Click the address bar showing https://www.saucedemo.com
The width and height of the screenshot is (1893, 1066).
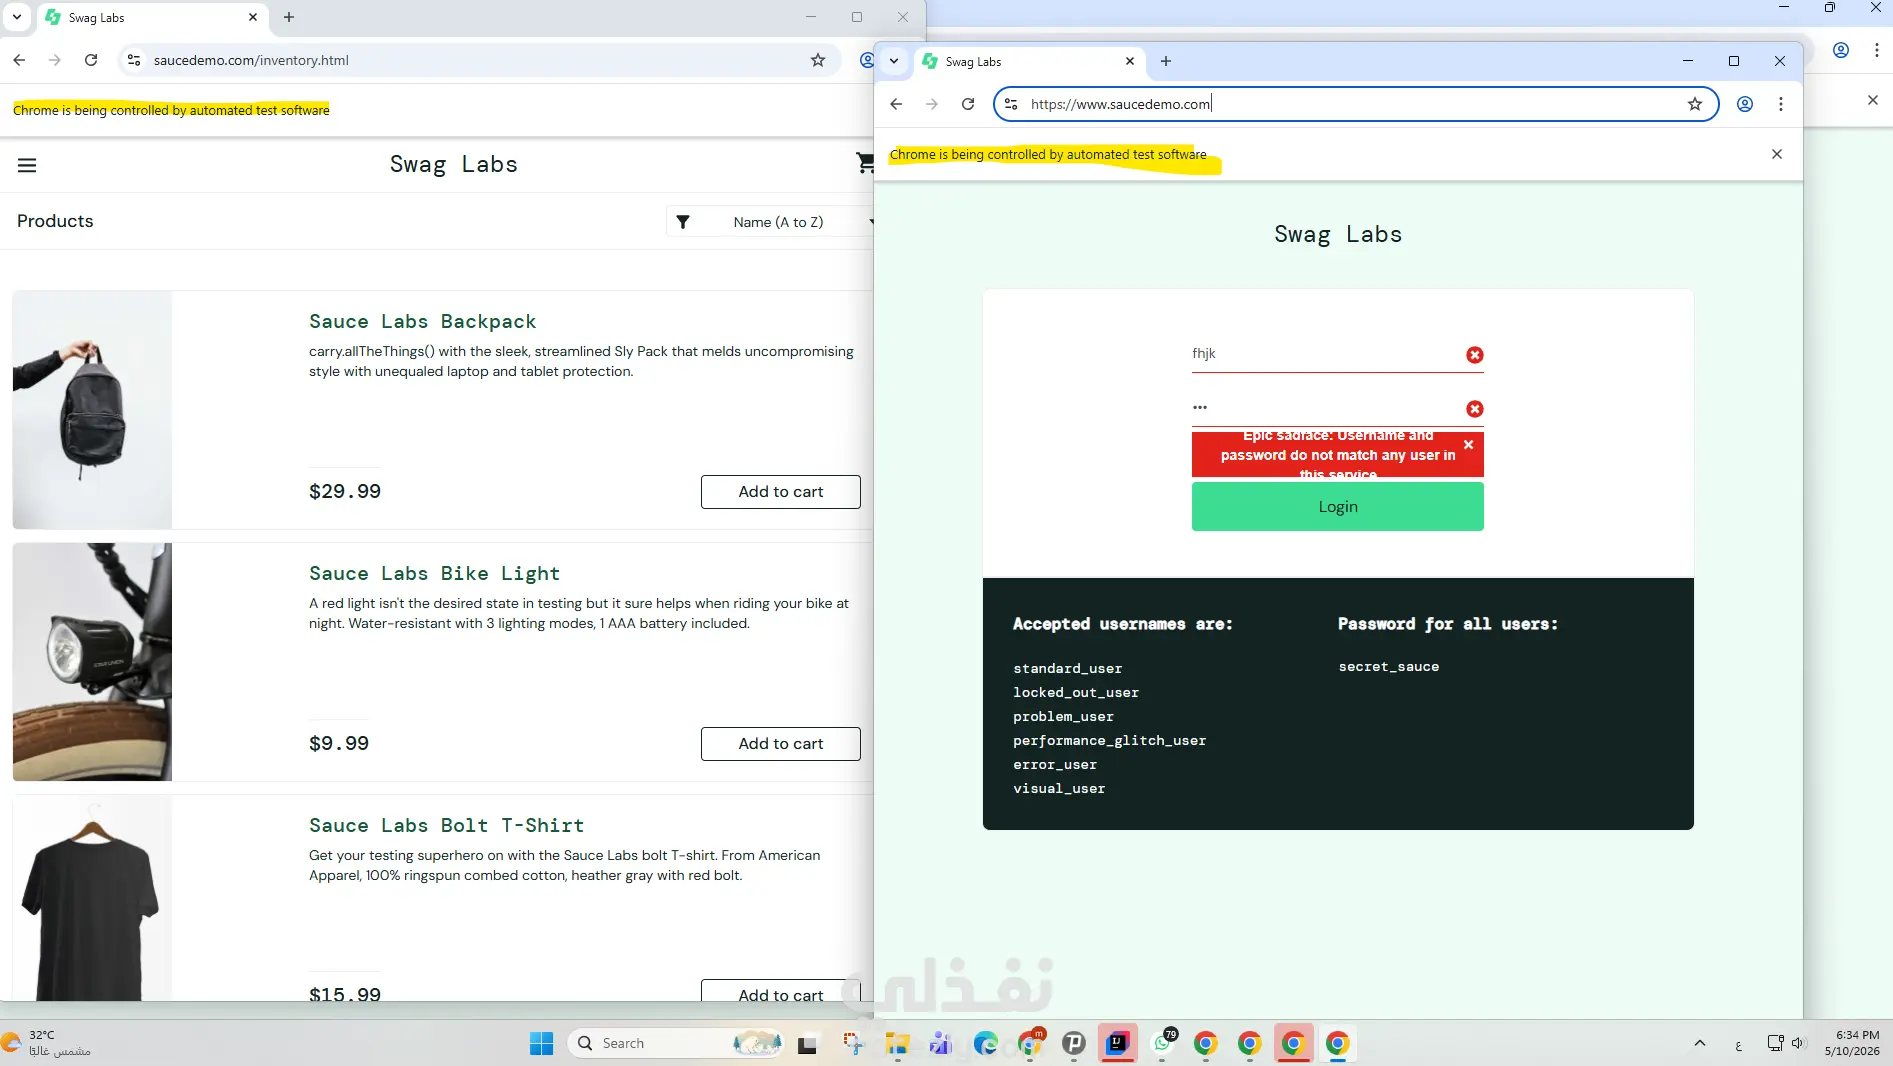(1356, 104)
